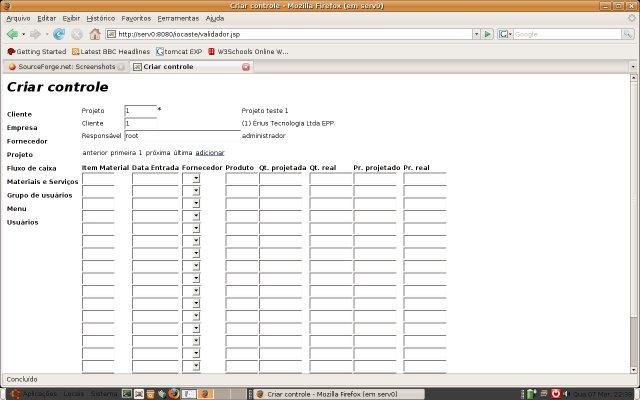Launch Firefox from the panel launcher
640x400 pixels.
tap(173, 394)
